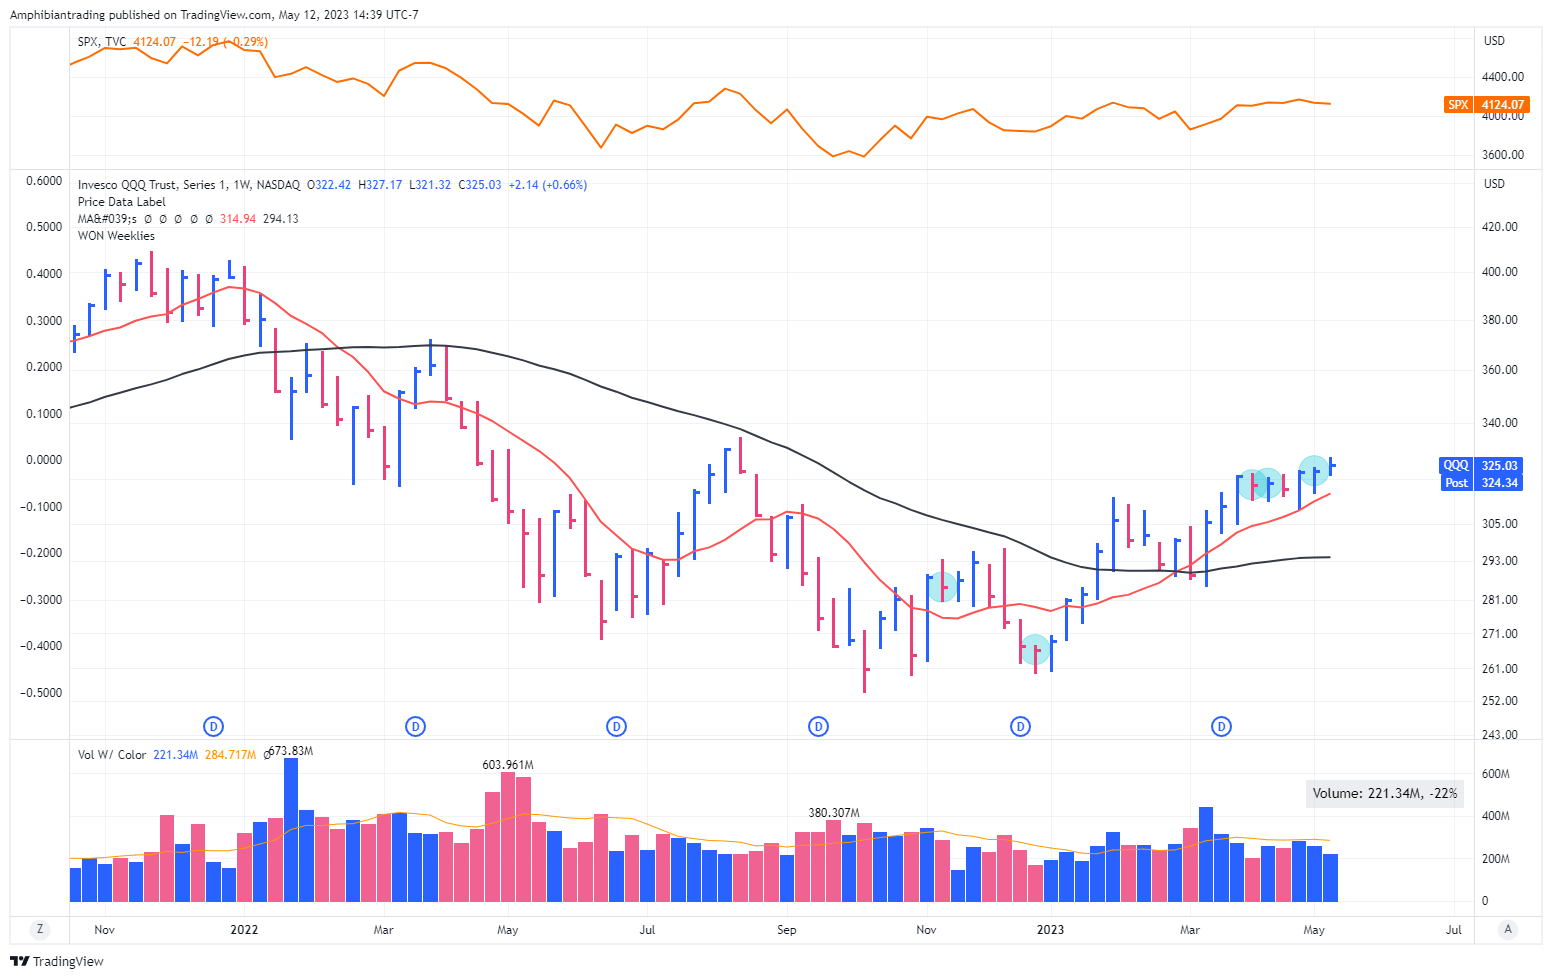Image resolution: width=1552 pixels, height=979 pixels.
Task: Select the MA's indicator legend
Action: [x=107, y=219]
